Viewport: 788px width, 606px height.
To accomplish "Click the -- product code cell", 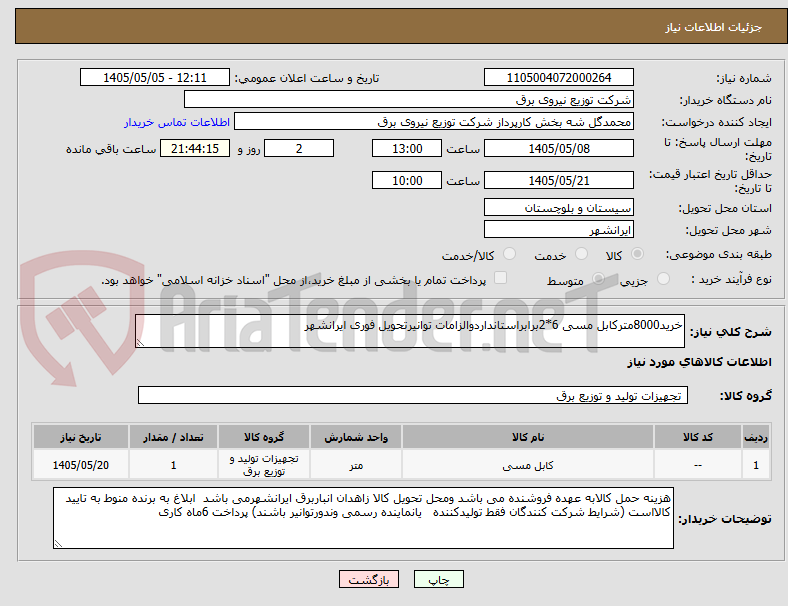I will (698, 465).
